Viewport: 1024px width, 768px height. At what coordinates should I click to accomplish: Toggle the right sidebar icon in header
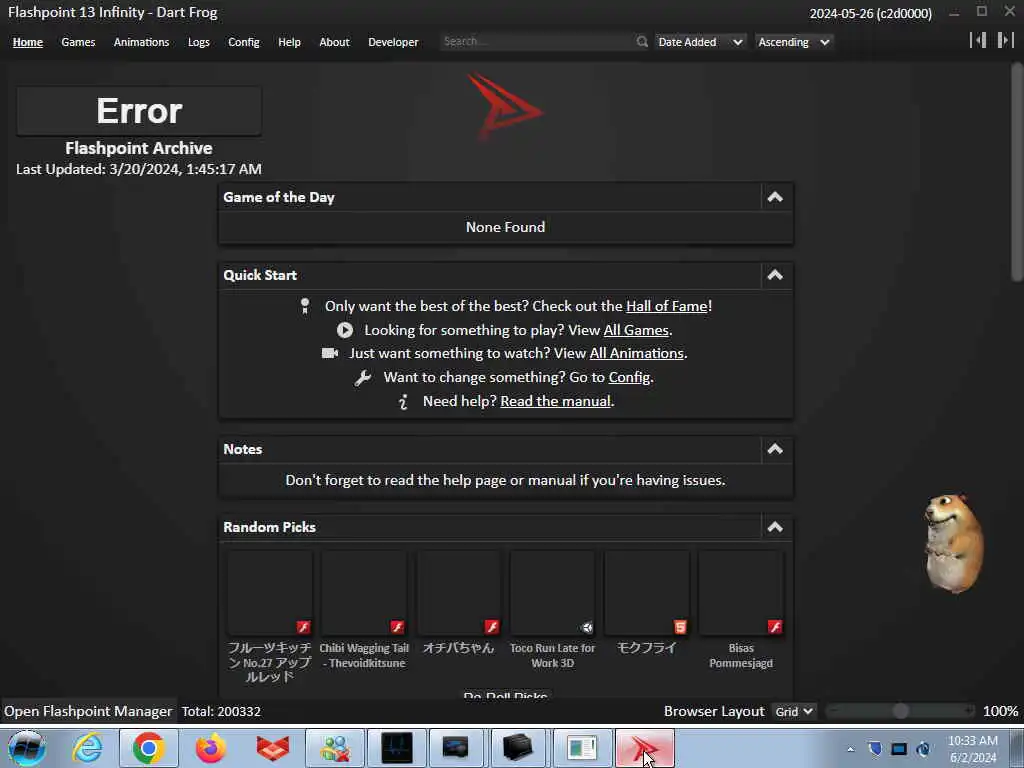point(1005,40)
